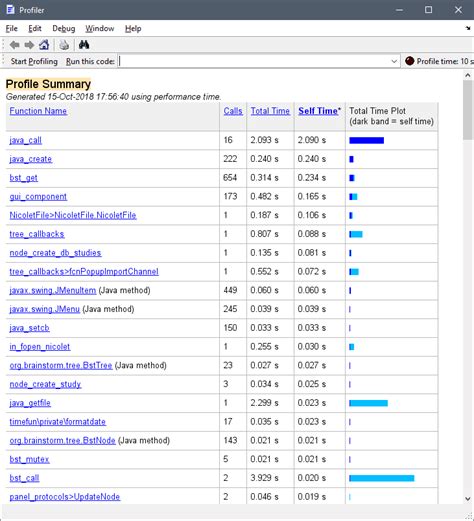Open the Help menu
The width and height of the screenshot is (474, 521).
click(133, 29)
